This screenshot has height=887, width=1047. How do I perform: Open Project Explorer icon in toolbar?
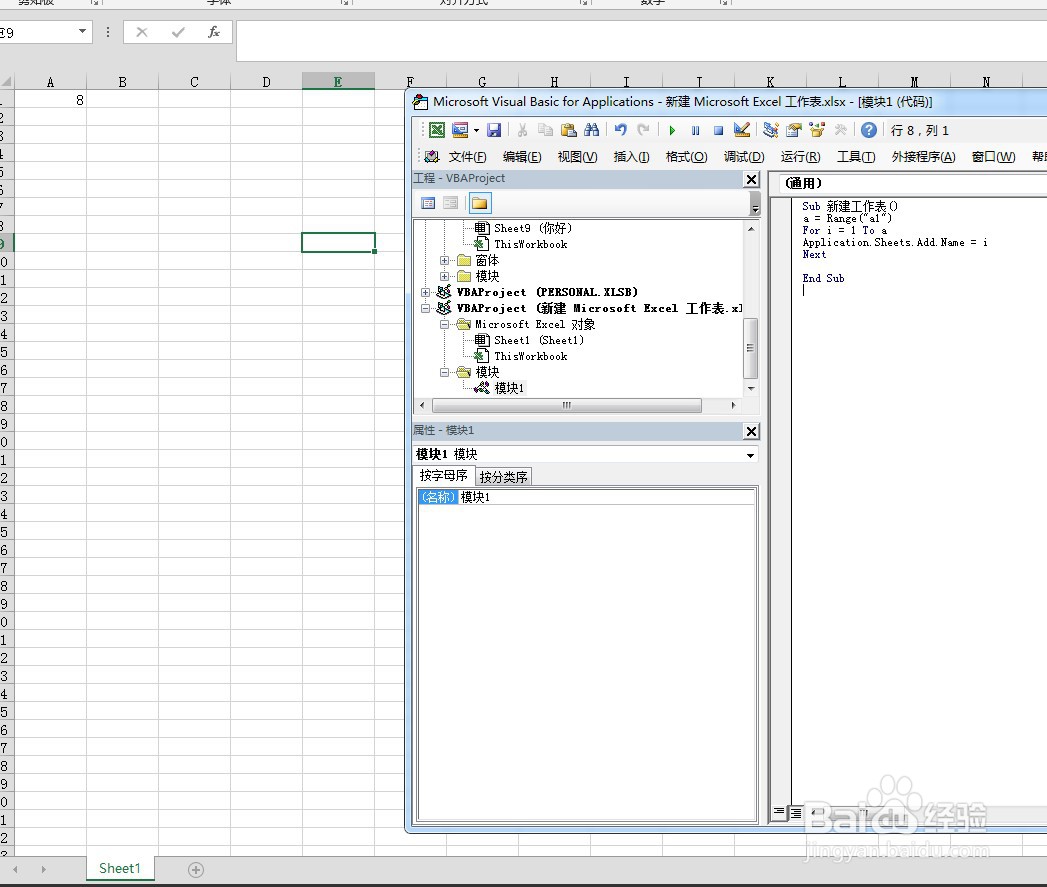pyautogui.click(x=771, y=130)
